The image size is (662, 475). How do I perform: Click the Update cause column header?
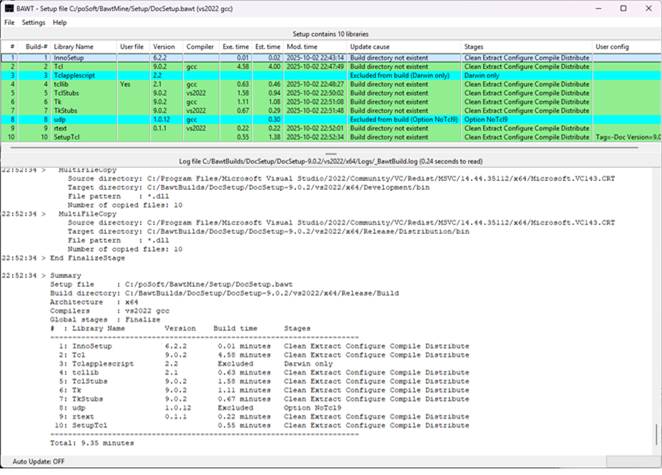tap(369, 47)
